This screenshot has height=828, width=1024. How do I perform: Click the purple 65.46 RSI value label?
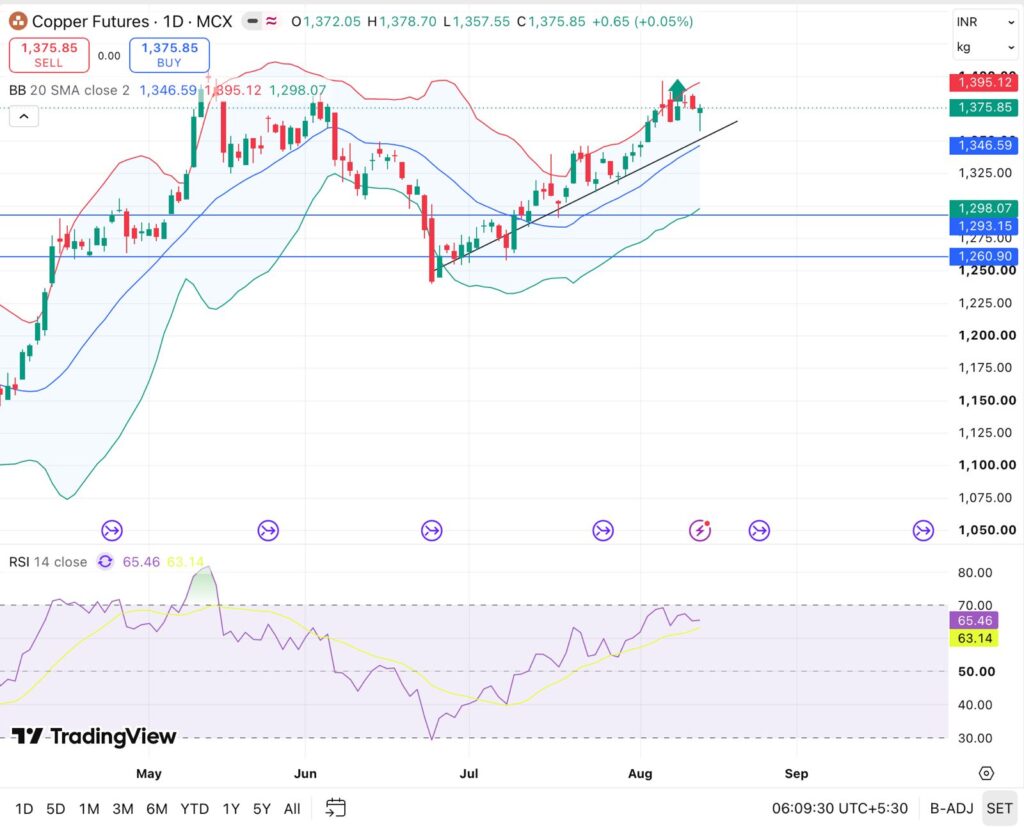pos(974,620)
